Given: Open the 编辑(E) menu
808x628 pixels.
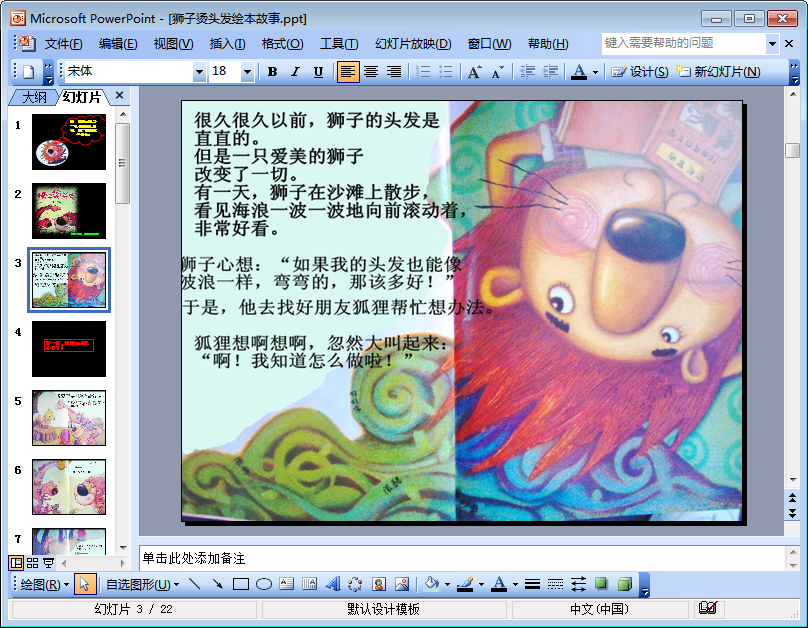Looking at the screenshot, I should tap(118, 44).
